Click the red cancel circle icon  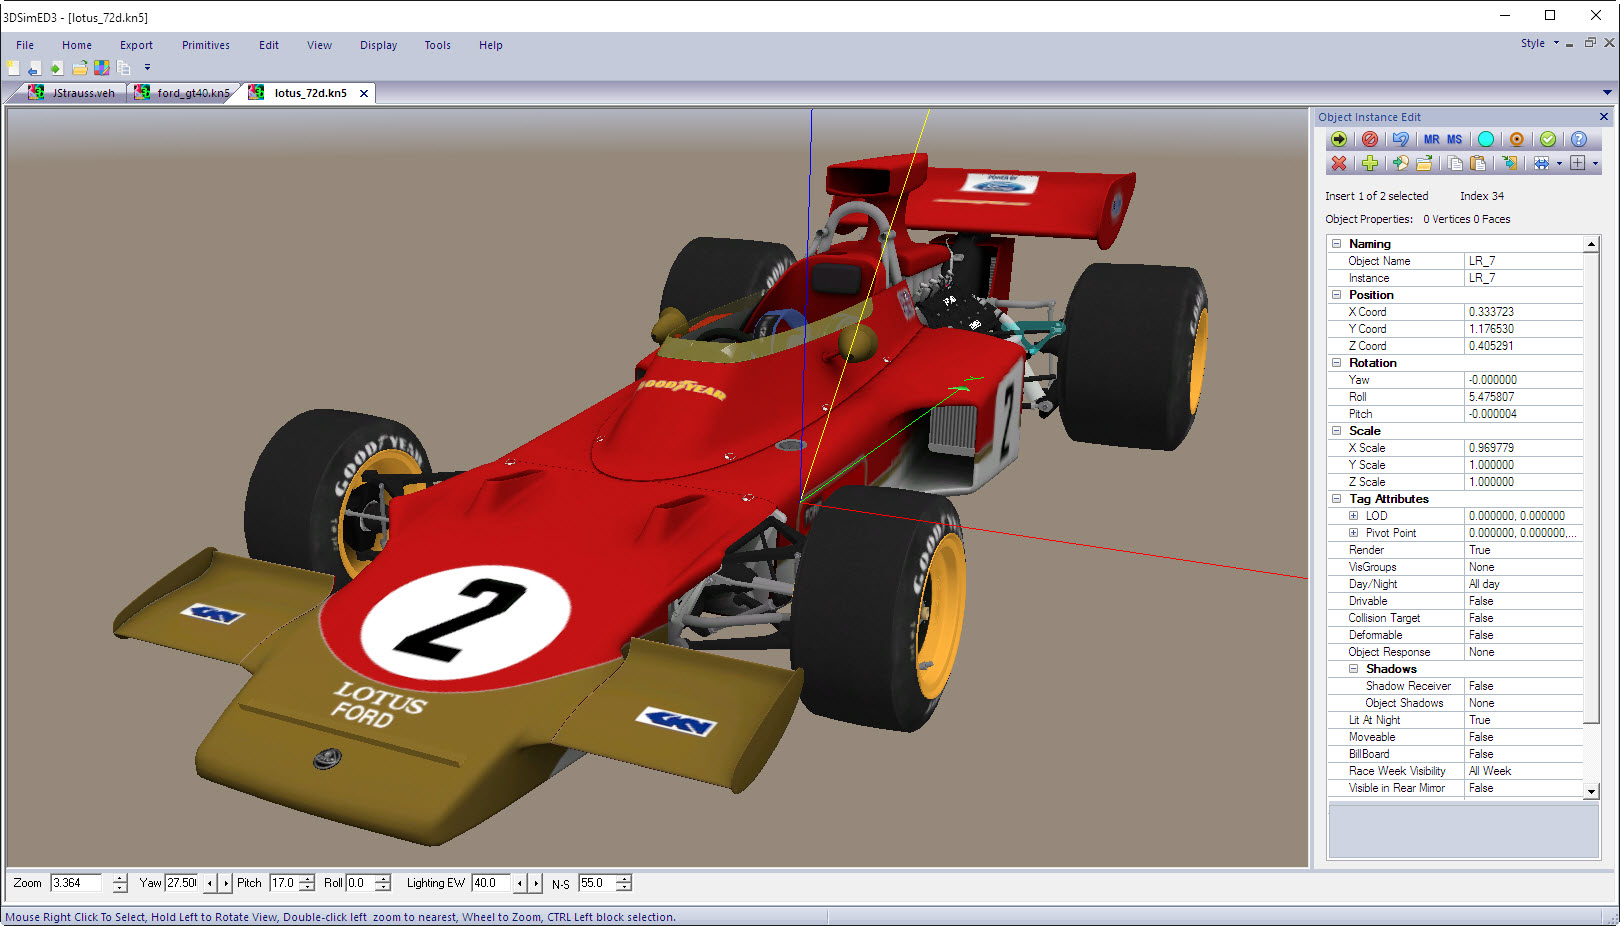[x=1370, y=139]
